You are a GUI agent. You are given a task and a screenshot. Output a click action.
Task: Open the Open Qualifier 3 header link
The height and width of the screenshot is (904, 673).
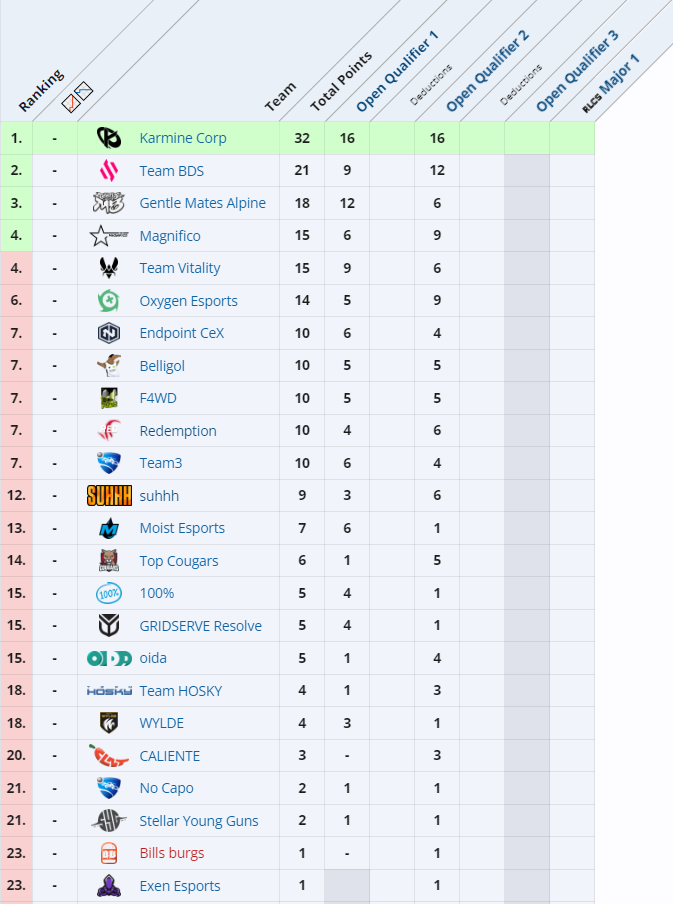pos(578,72)
